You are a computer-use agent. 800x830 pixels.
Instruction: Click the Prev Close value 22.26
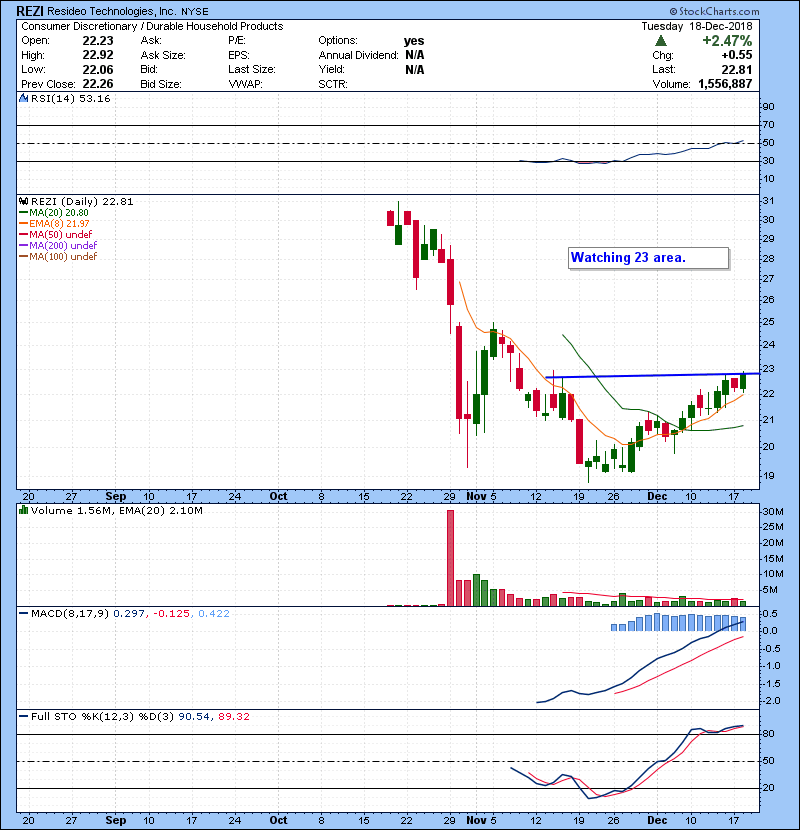98,84
